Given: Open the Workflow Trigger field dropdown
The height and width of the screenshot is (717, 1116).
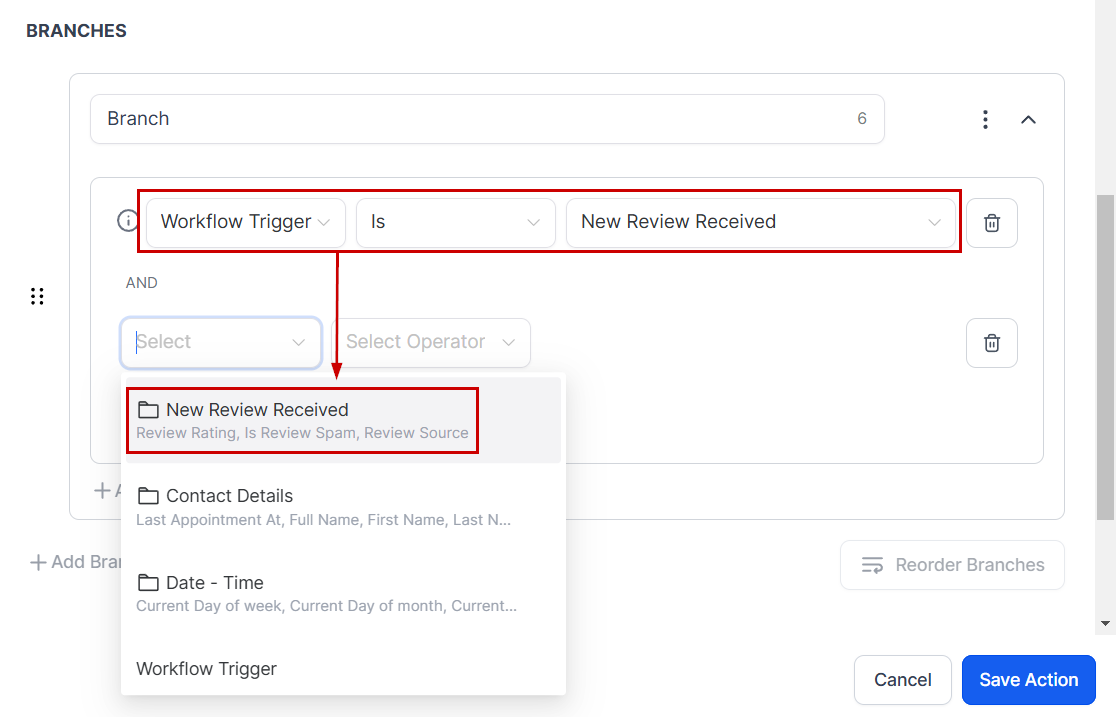Looking at the screenshot, I should [245, 222].
